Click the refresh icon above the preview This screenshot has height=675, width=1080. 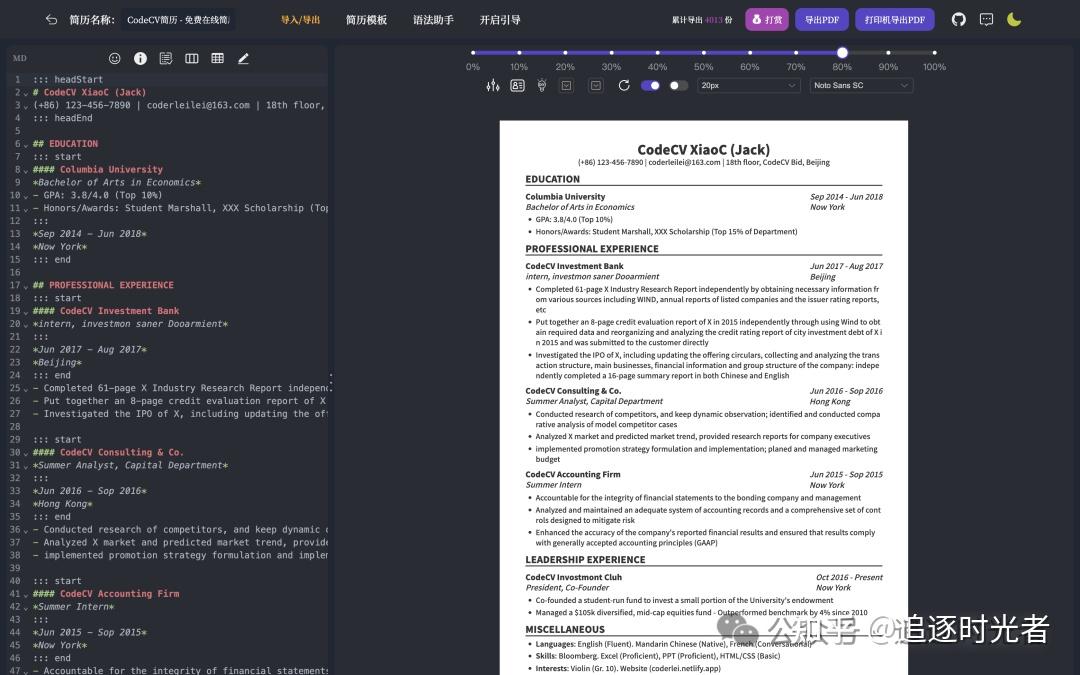[623, 85]
